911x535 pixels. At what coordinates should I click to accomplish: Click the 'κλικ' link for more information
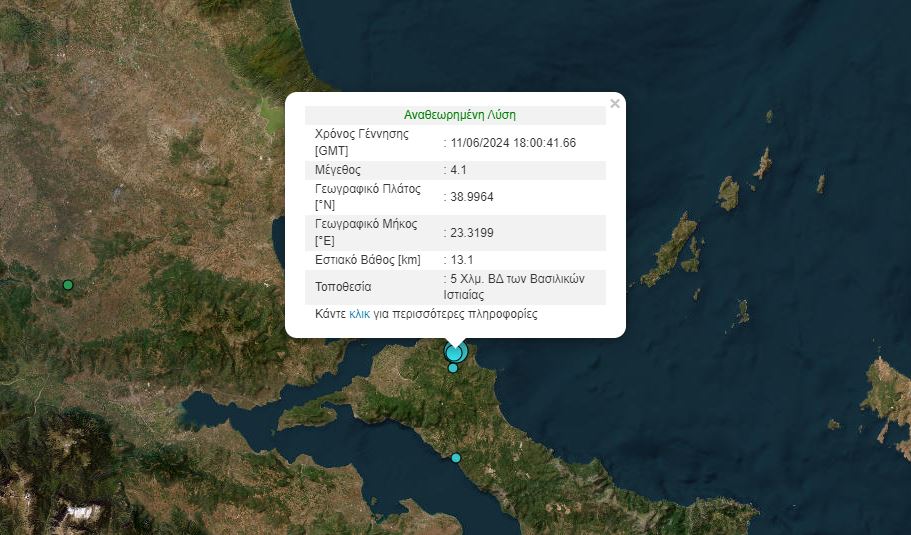click(x=360, y=313)
